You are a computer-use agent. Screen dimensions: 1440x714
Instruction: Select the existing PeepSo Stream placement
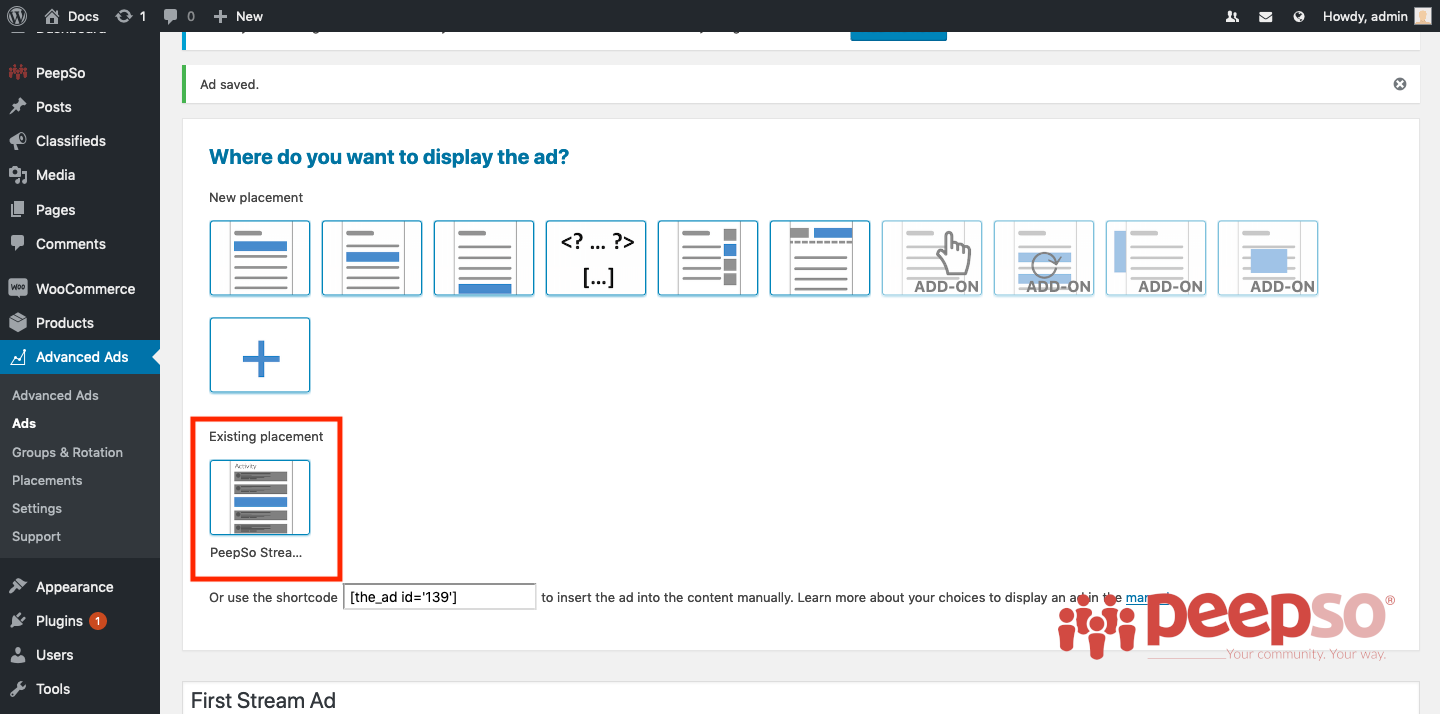pos(260,497)
